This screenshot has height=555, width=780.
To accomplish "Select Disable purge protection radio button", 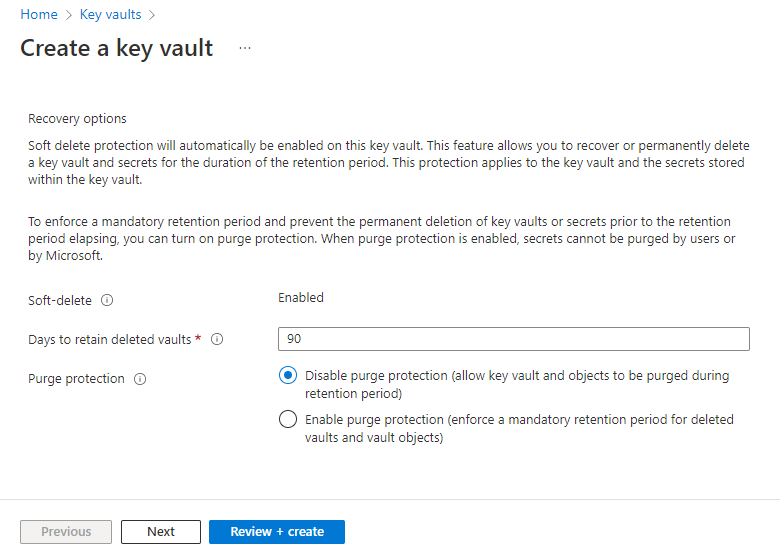I will [288, 375].
